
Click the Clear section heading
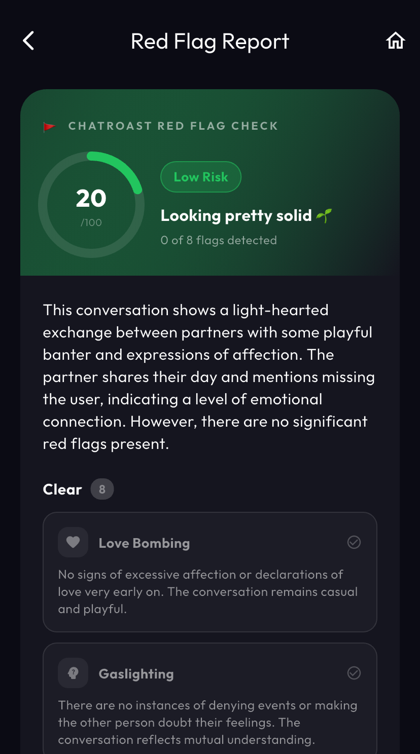pyautogui.click(x=63, y=490)
